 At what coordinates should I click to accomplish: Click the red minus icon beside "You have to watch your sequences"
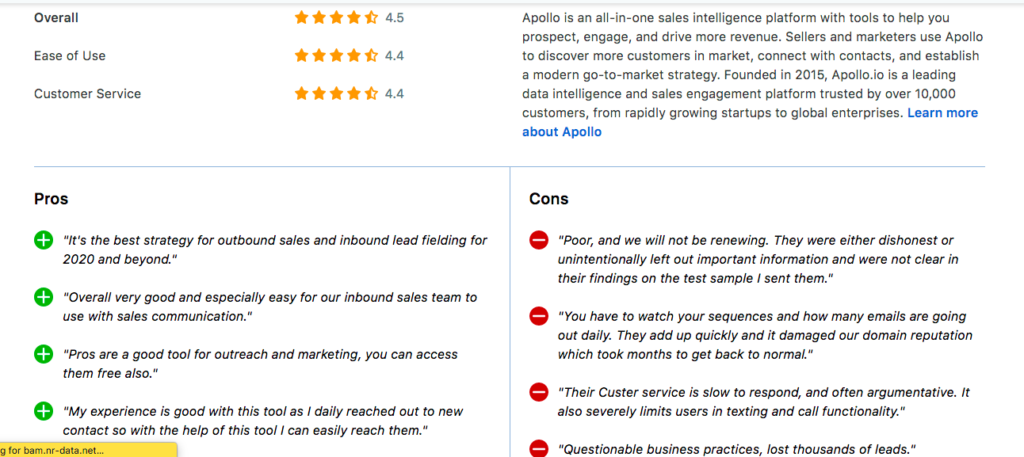pos(539,317)
